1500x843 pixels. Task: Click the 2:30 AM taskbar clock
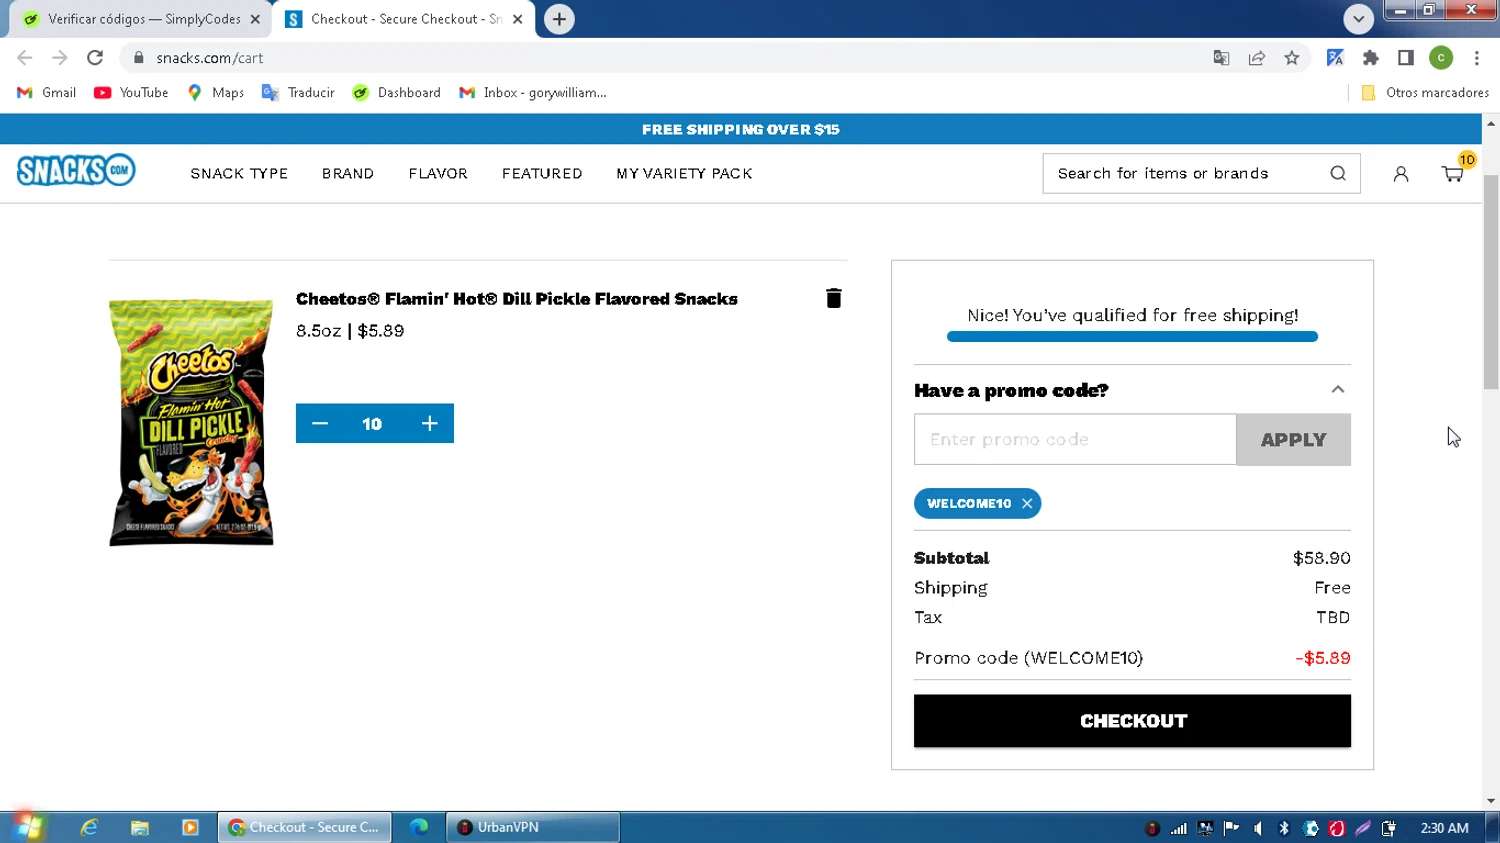tap(1444, 828)
